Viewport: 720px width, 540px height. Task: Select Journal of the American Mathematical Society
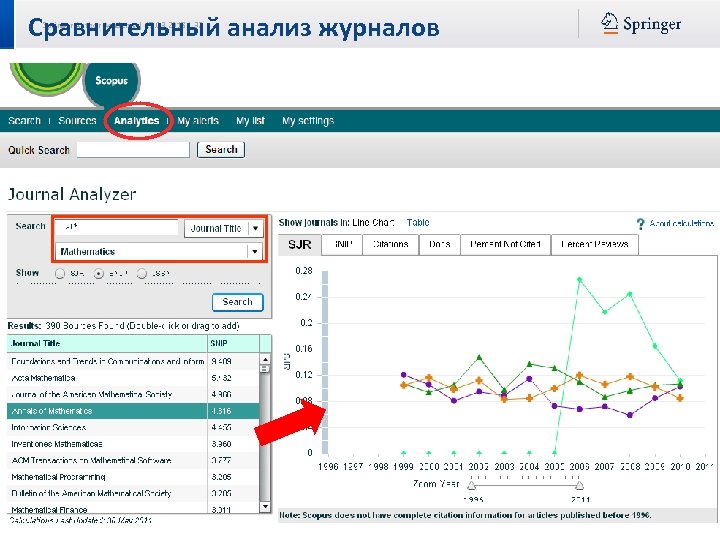[133, 394]
